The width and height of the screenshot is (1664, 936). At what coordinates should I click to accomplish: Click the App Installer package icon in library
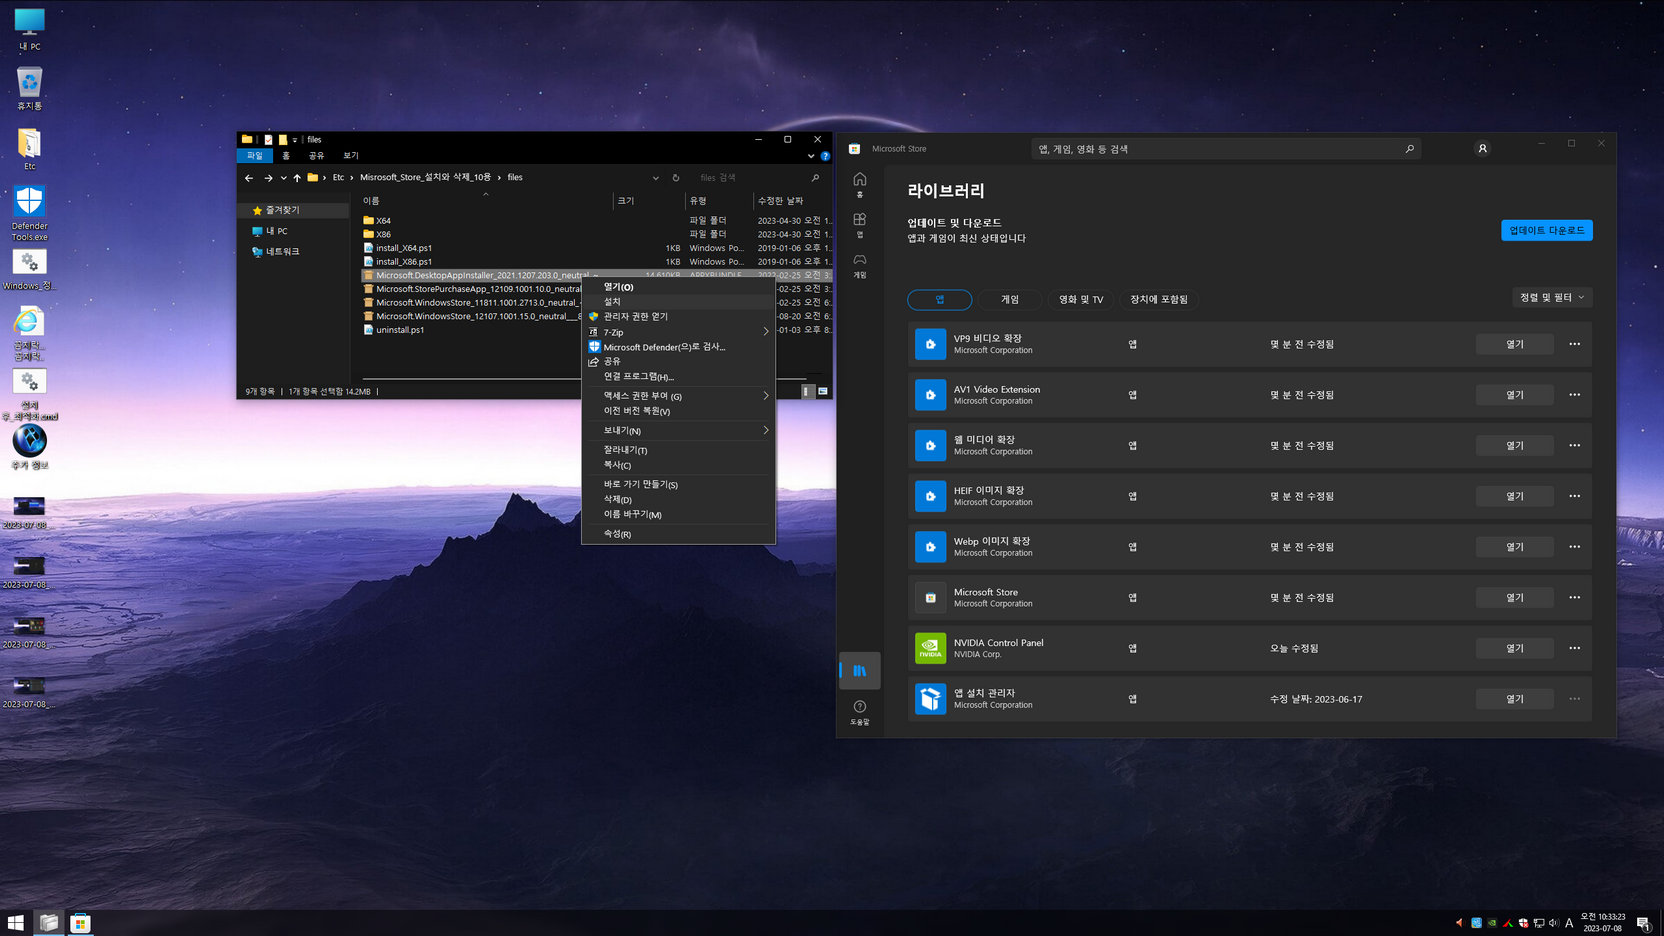(x=930, y=699)
